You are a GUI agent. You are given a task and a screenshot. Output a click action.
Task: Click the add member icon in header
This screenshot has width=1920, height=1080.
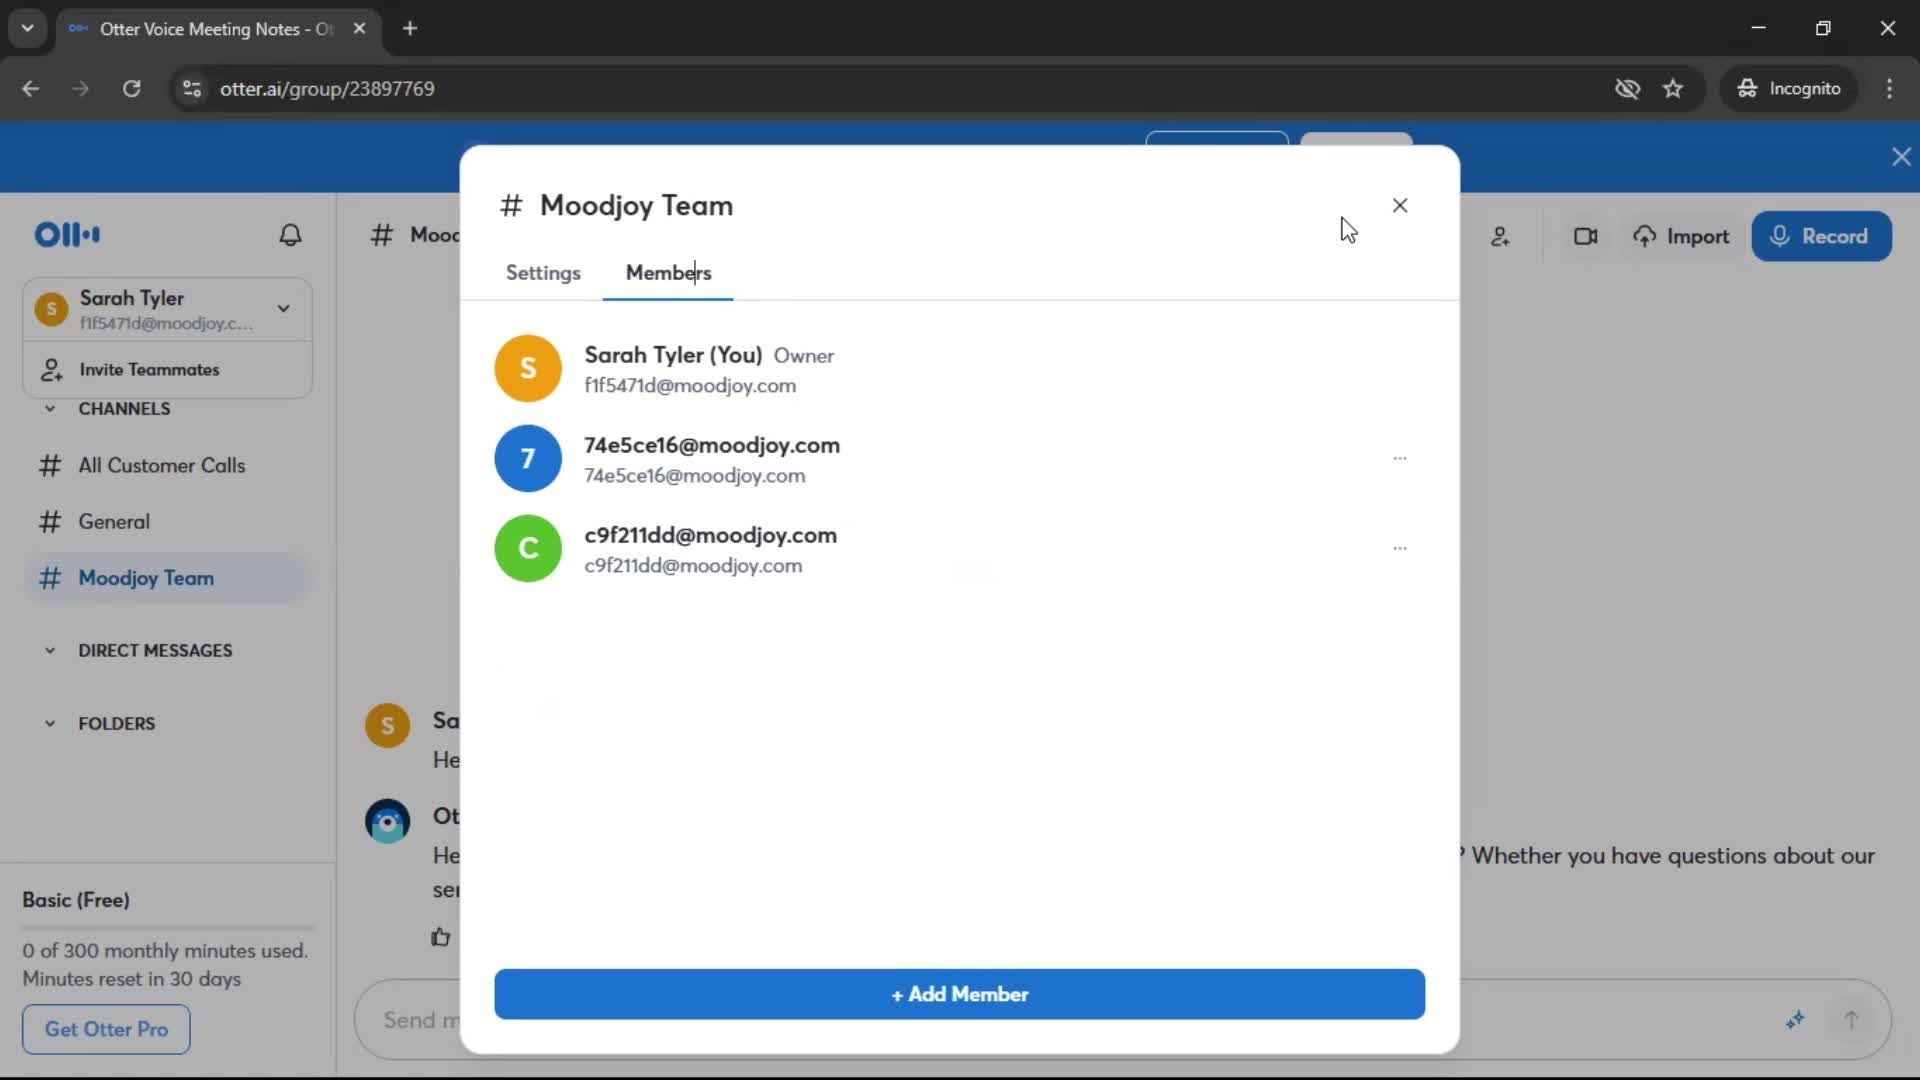point(1500,237)
